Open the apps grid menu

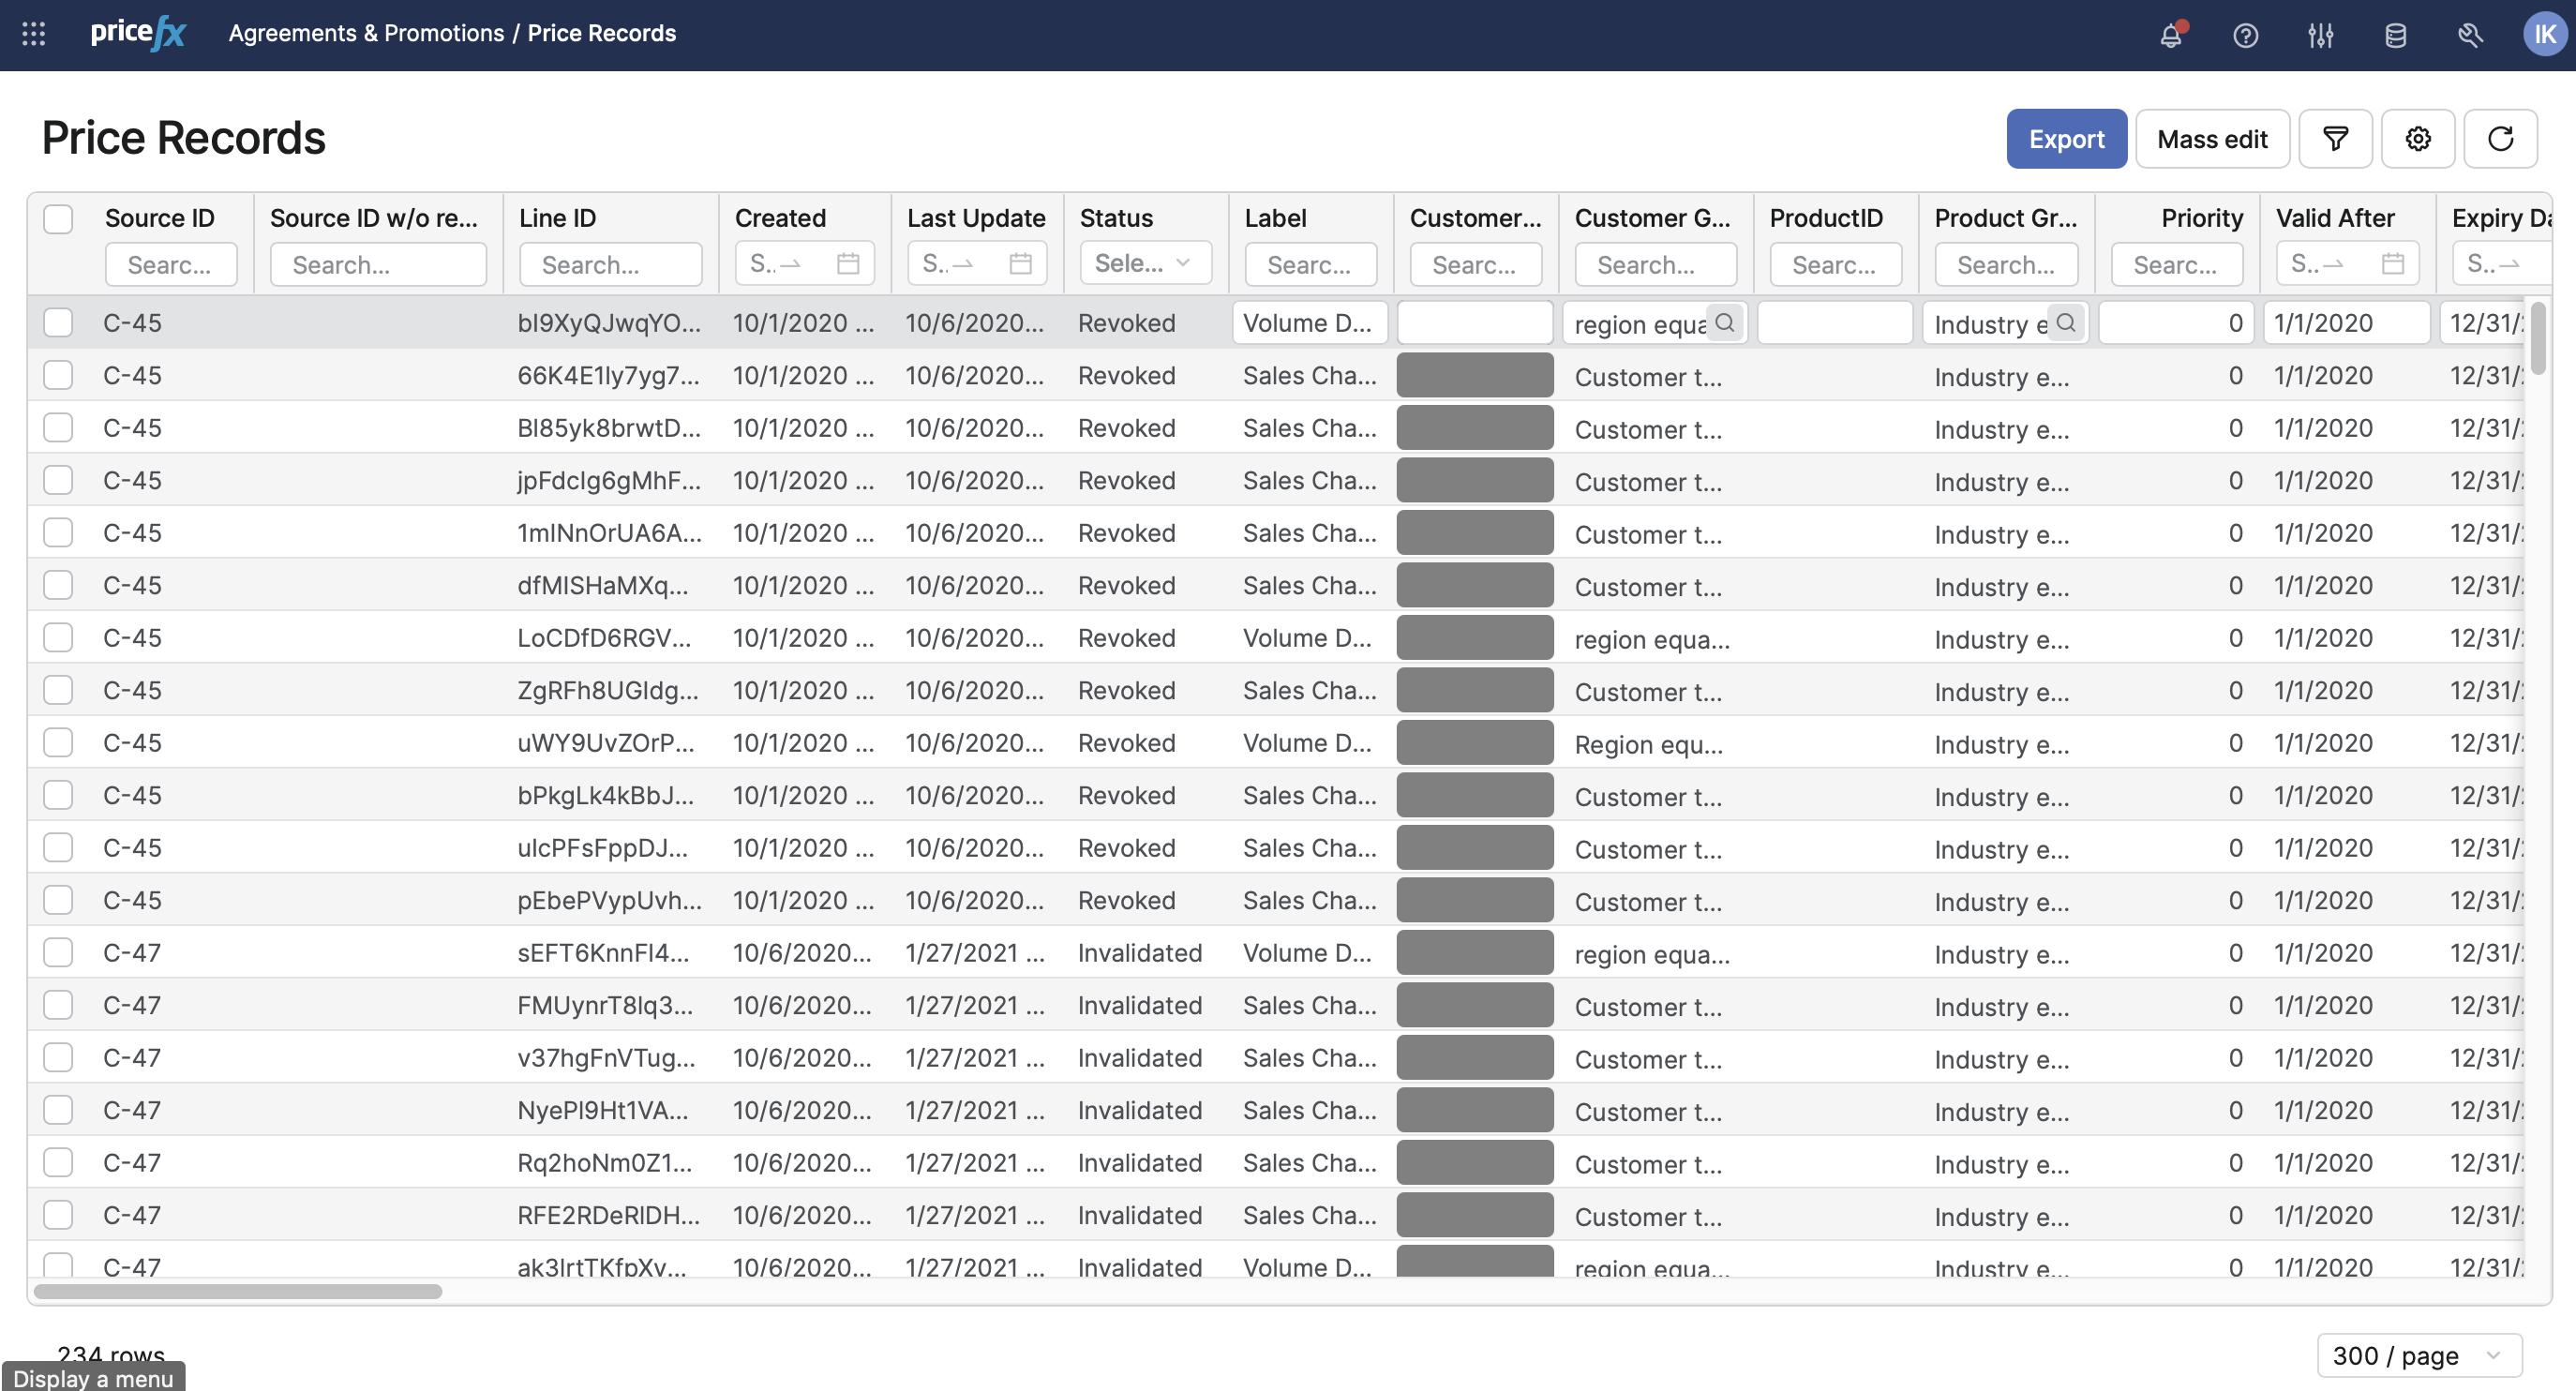point(33,34)
